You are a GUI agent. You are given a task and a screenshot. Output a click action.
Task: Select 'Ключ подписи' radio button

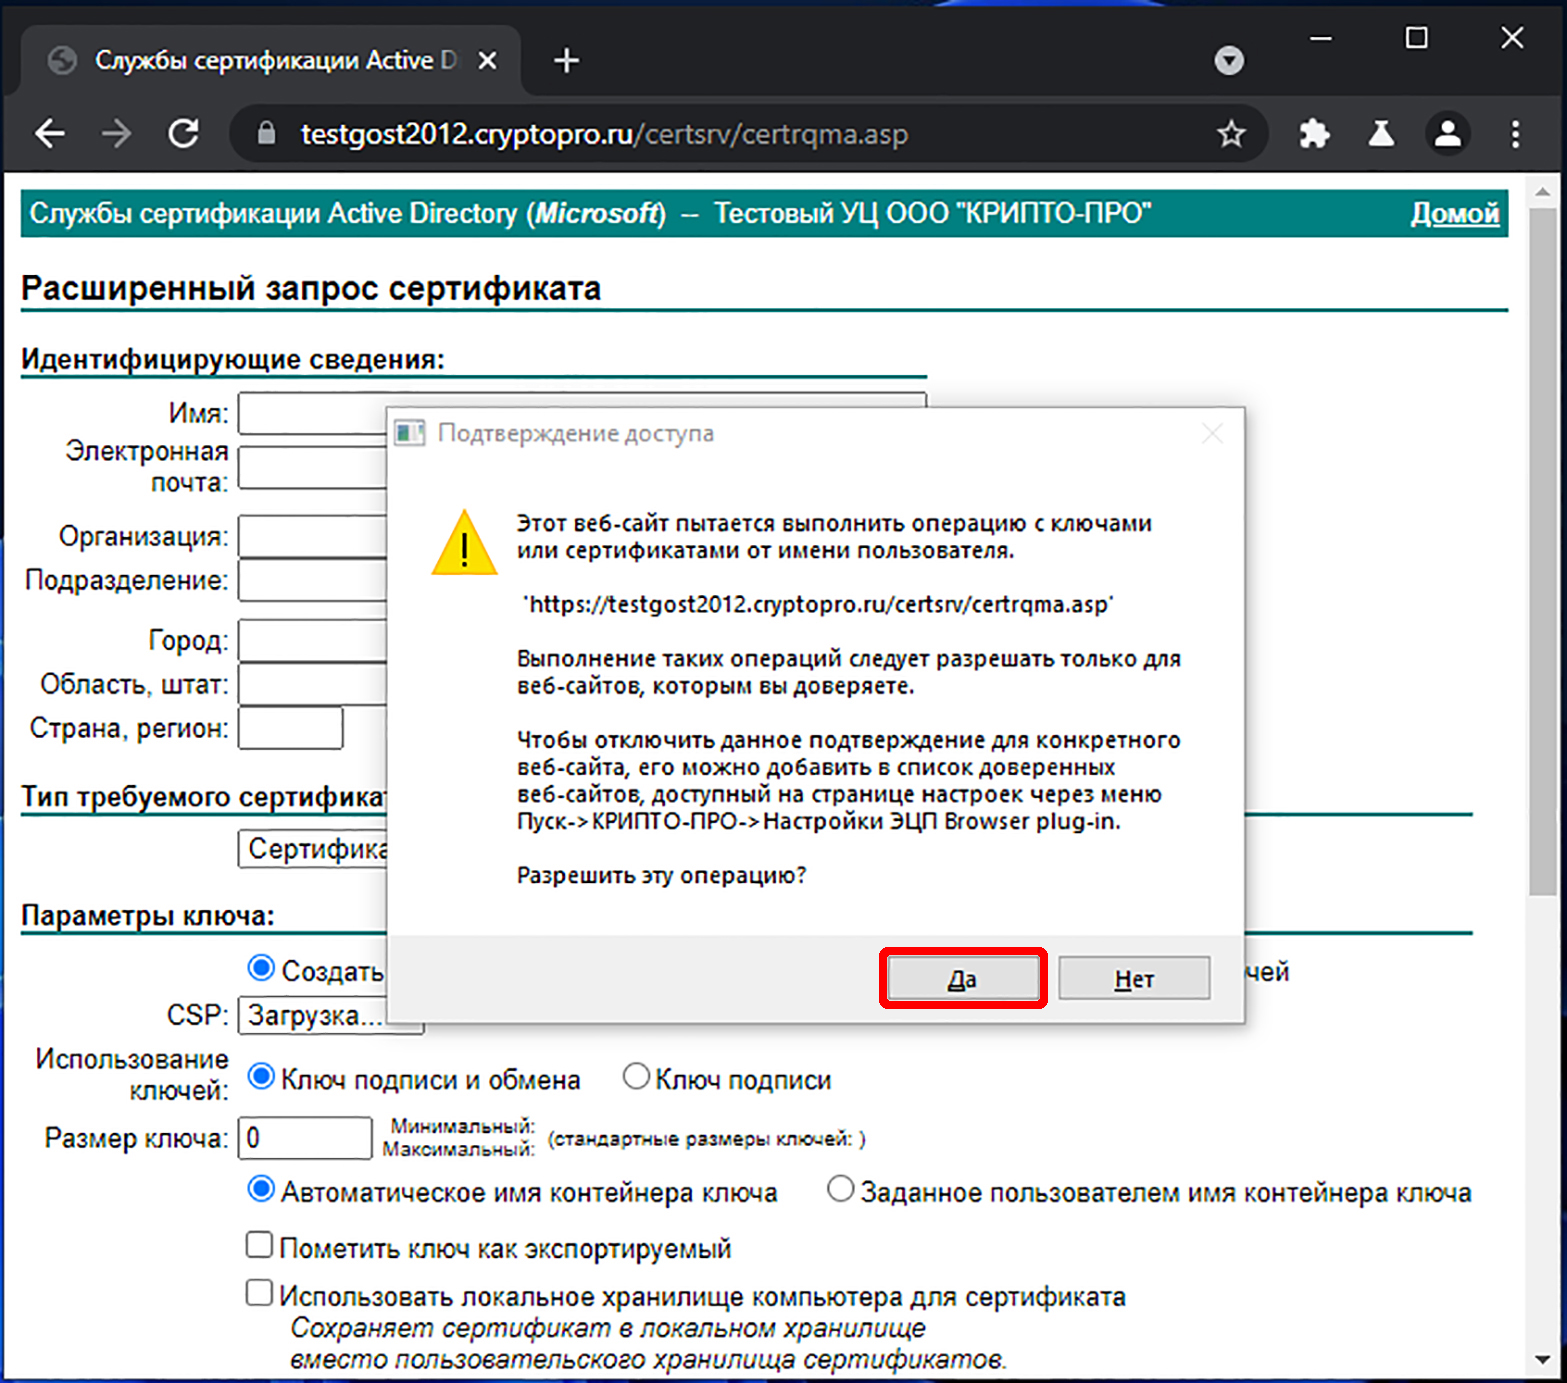636,1077
